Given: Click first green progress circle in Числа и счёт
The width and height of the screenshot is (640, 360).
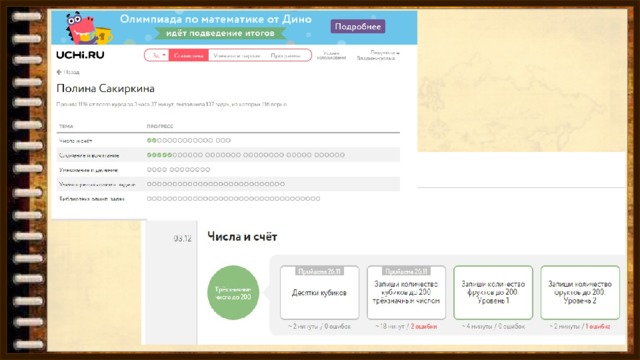Looking at the screenshot, I should tap(149, 140).
